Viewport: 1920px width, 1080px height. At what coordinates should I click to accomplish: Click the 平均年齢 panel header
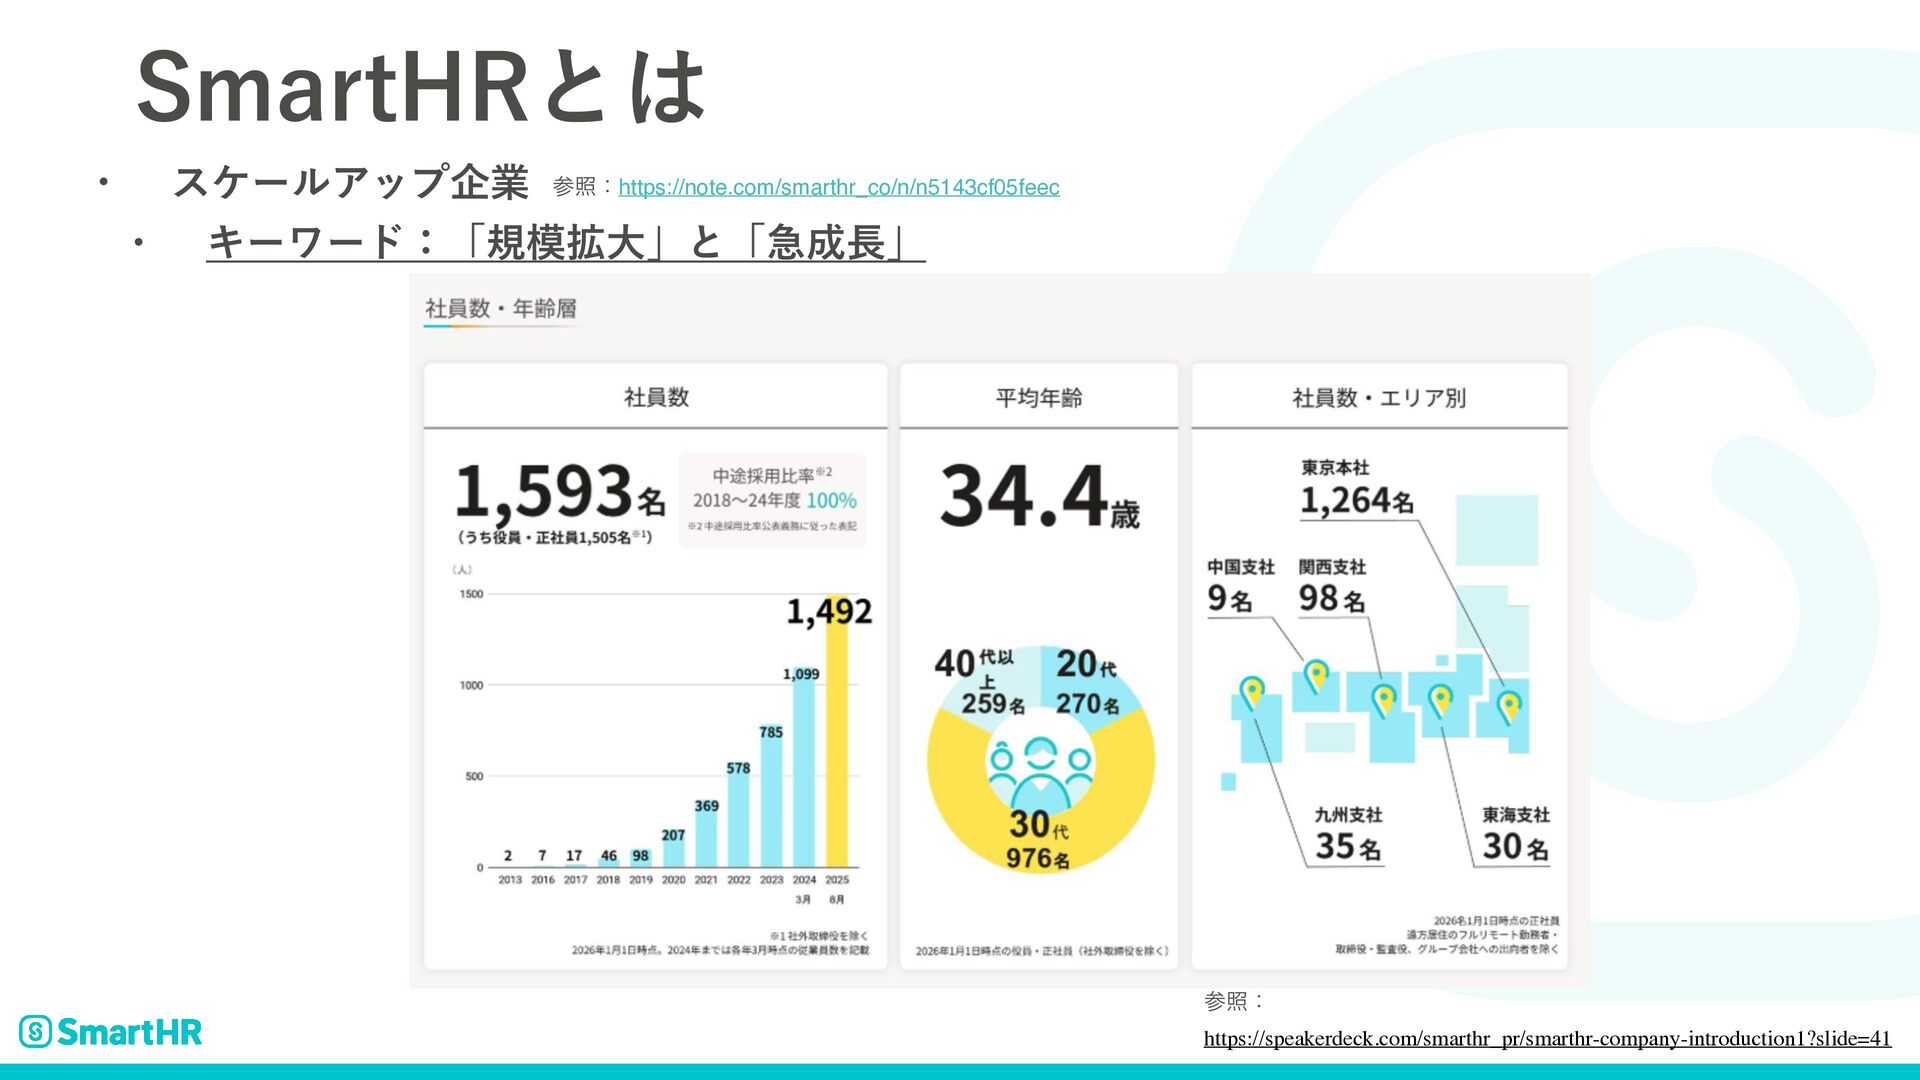[x=1039, y=397]
